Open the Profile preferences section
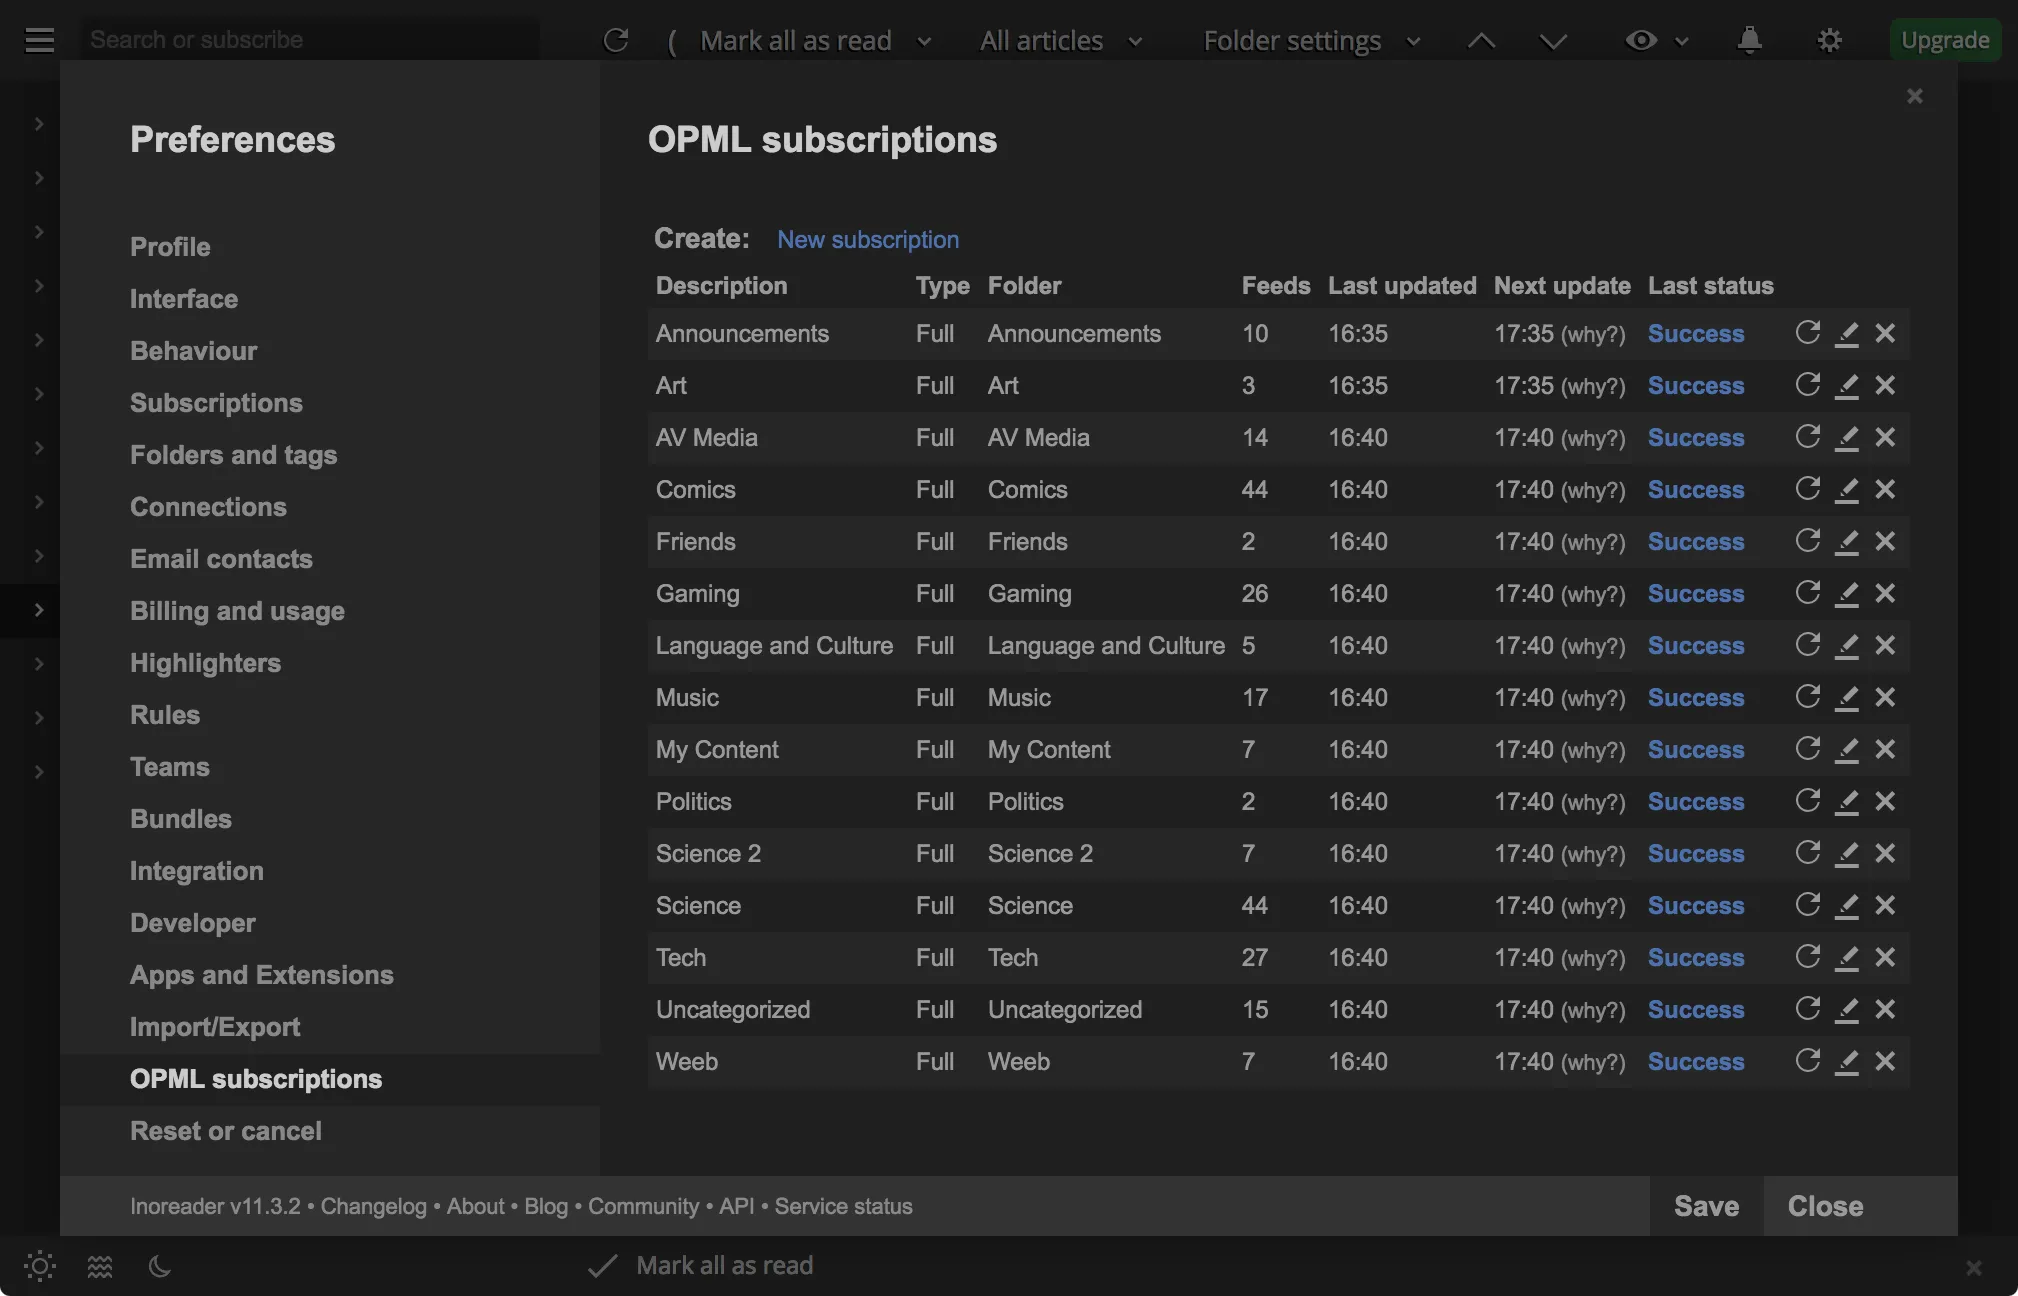2018x1296 pixels. pos(170,247)
